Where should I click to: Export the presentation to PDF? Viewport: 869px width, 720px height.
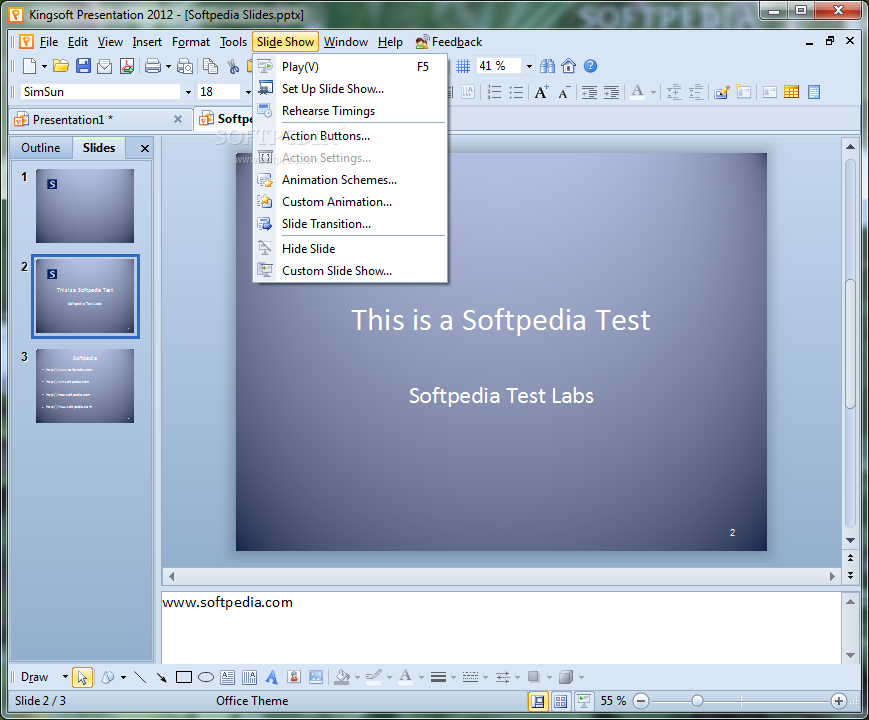(x=127, y=67)
